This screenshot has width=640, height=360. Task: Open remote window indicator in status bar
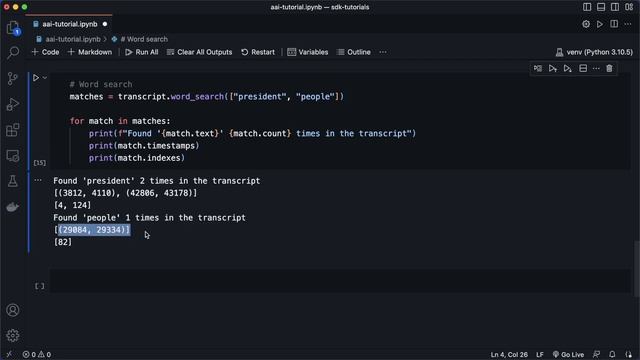[x=9, y=354]
